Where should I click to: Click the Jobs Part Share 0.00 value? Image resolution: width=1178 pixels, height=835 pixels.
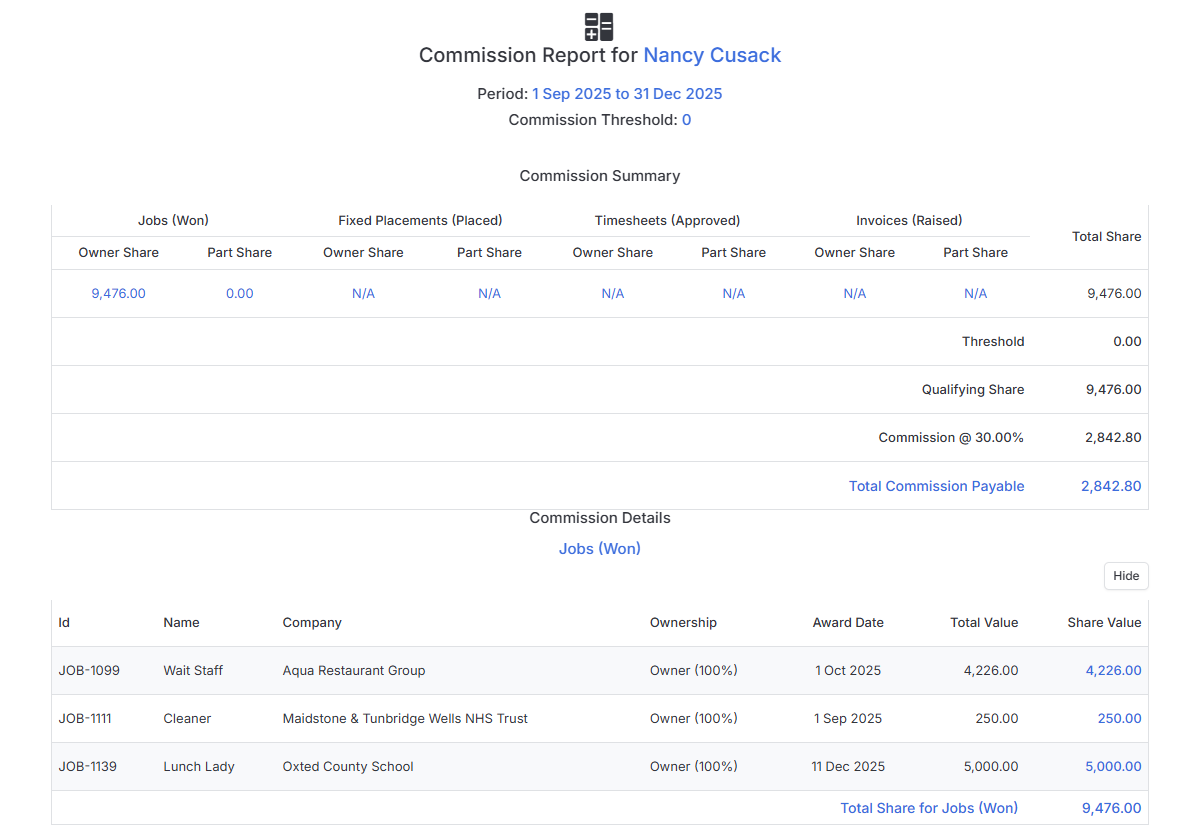coord(240,294)
